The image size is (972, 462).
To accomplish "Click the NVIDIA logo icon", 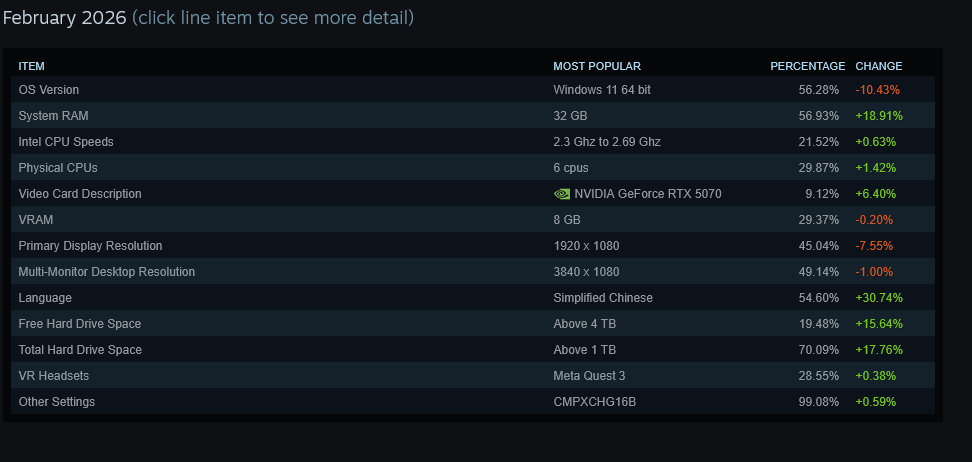I will 561,194.
